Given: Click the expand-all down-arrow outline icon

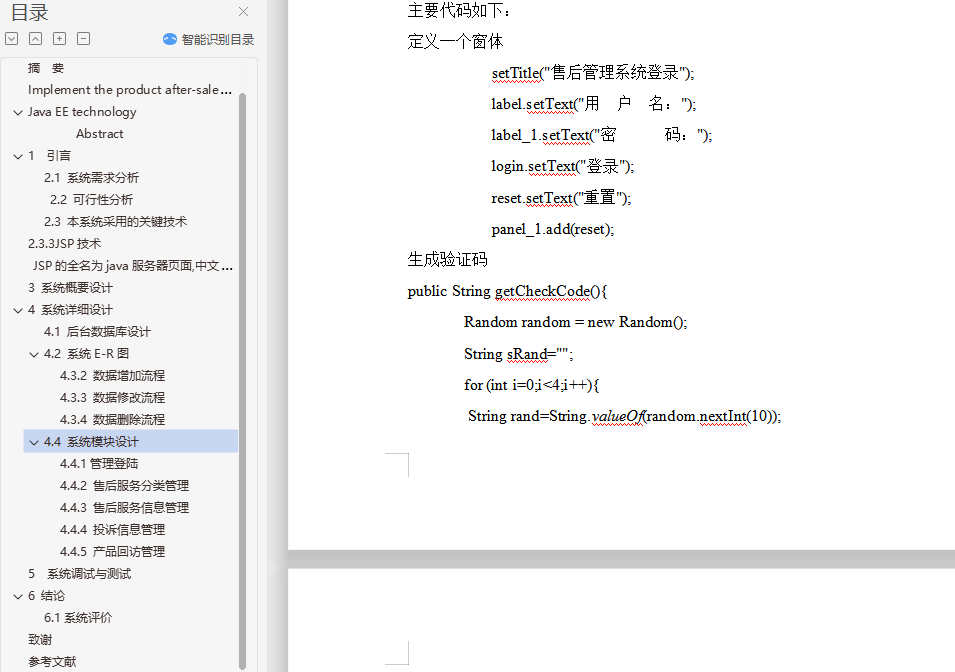Looking at the screenshot, I should 12,39.
